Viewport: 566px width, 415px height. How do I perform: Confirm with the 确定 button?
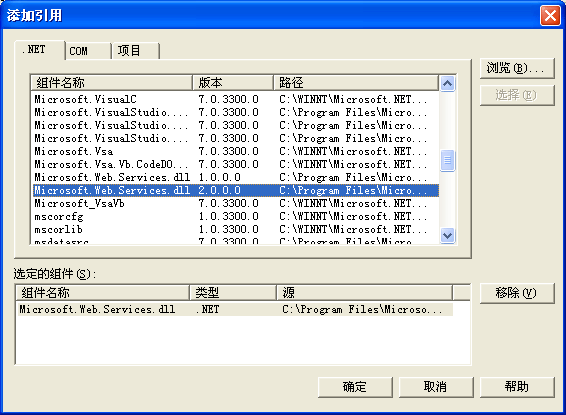[355, 387]
